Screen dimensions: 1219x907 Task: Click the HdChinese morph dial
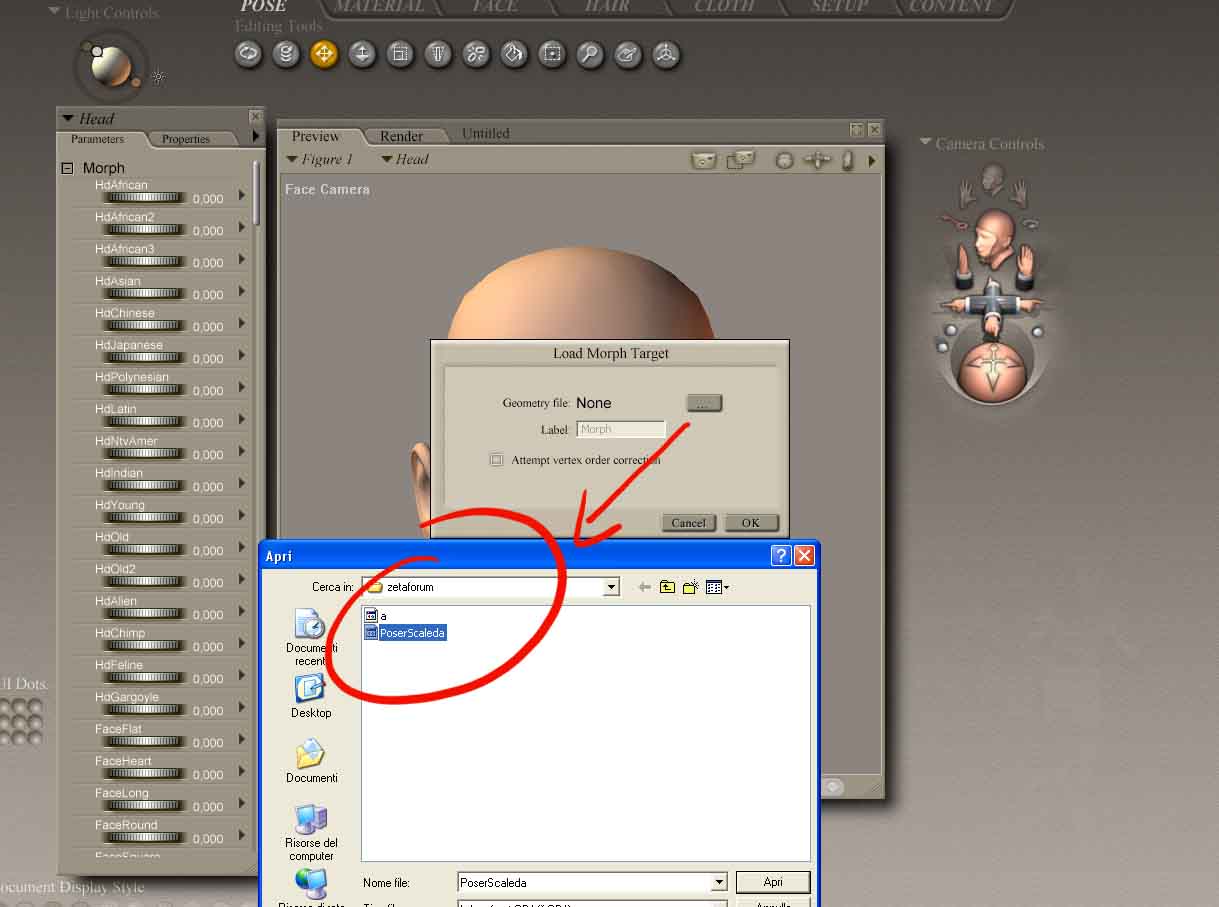point(145,325)
